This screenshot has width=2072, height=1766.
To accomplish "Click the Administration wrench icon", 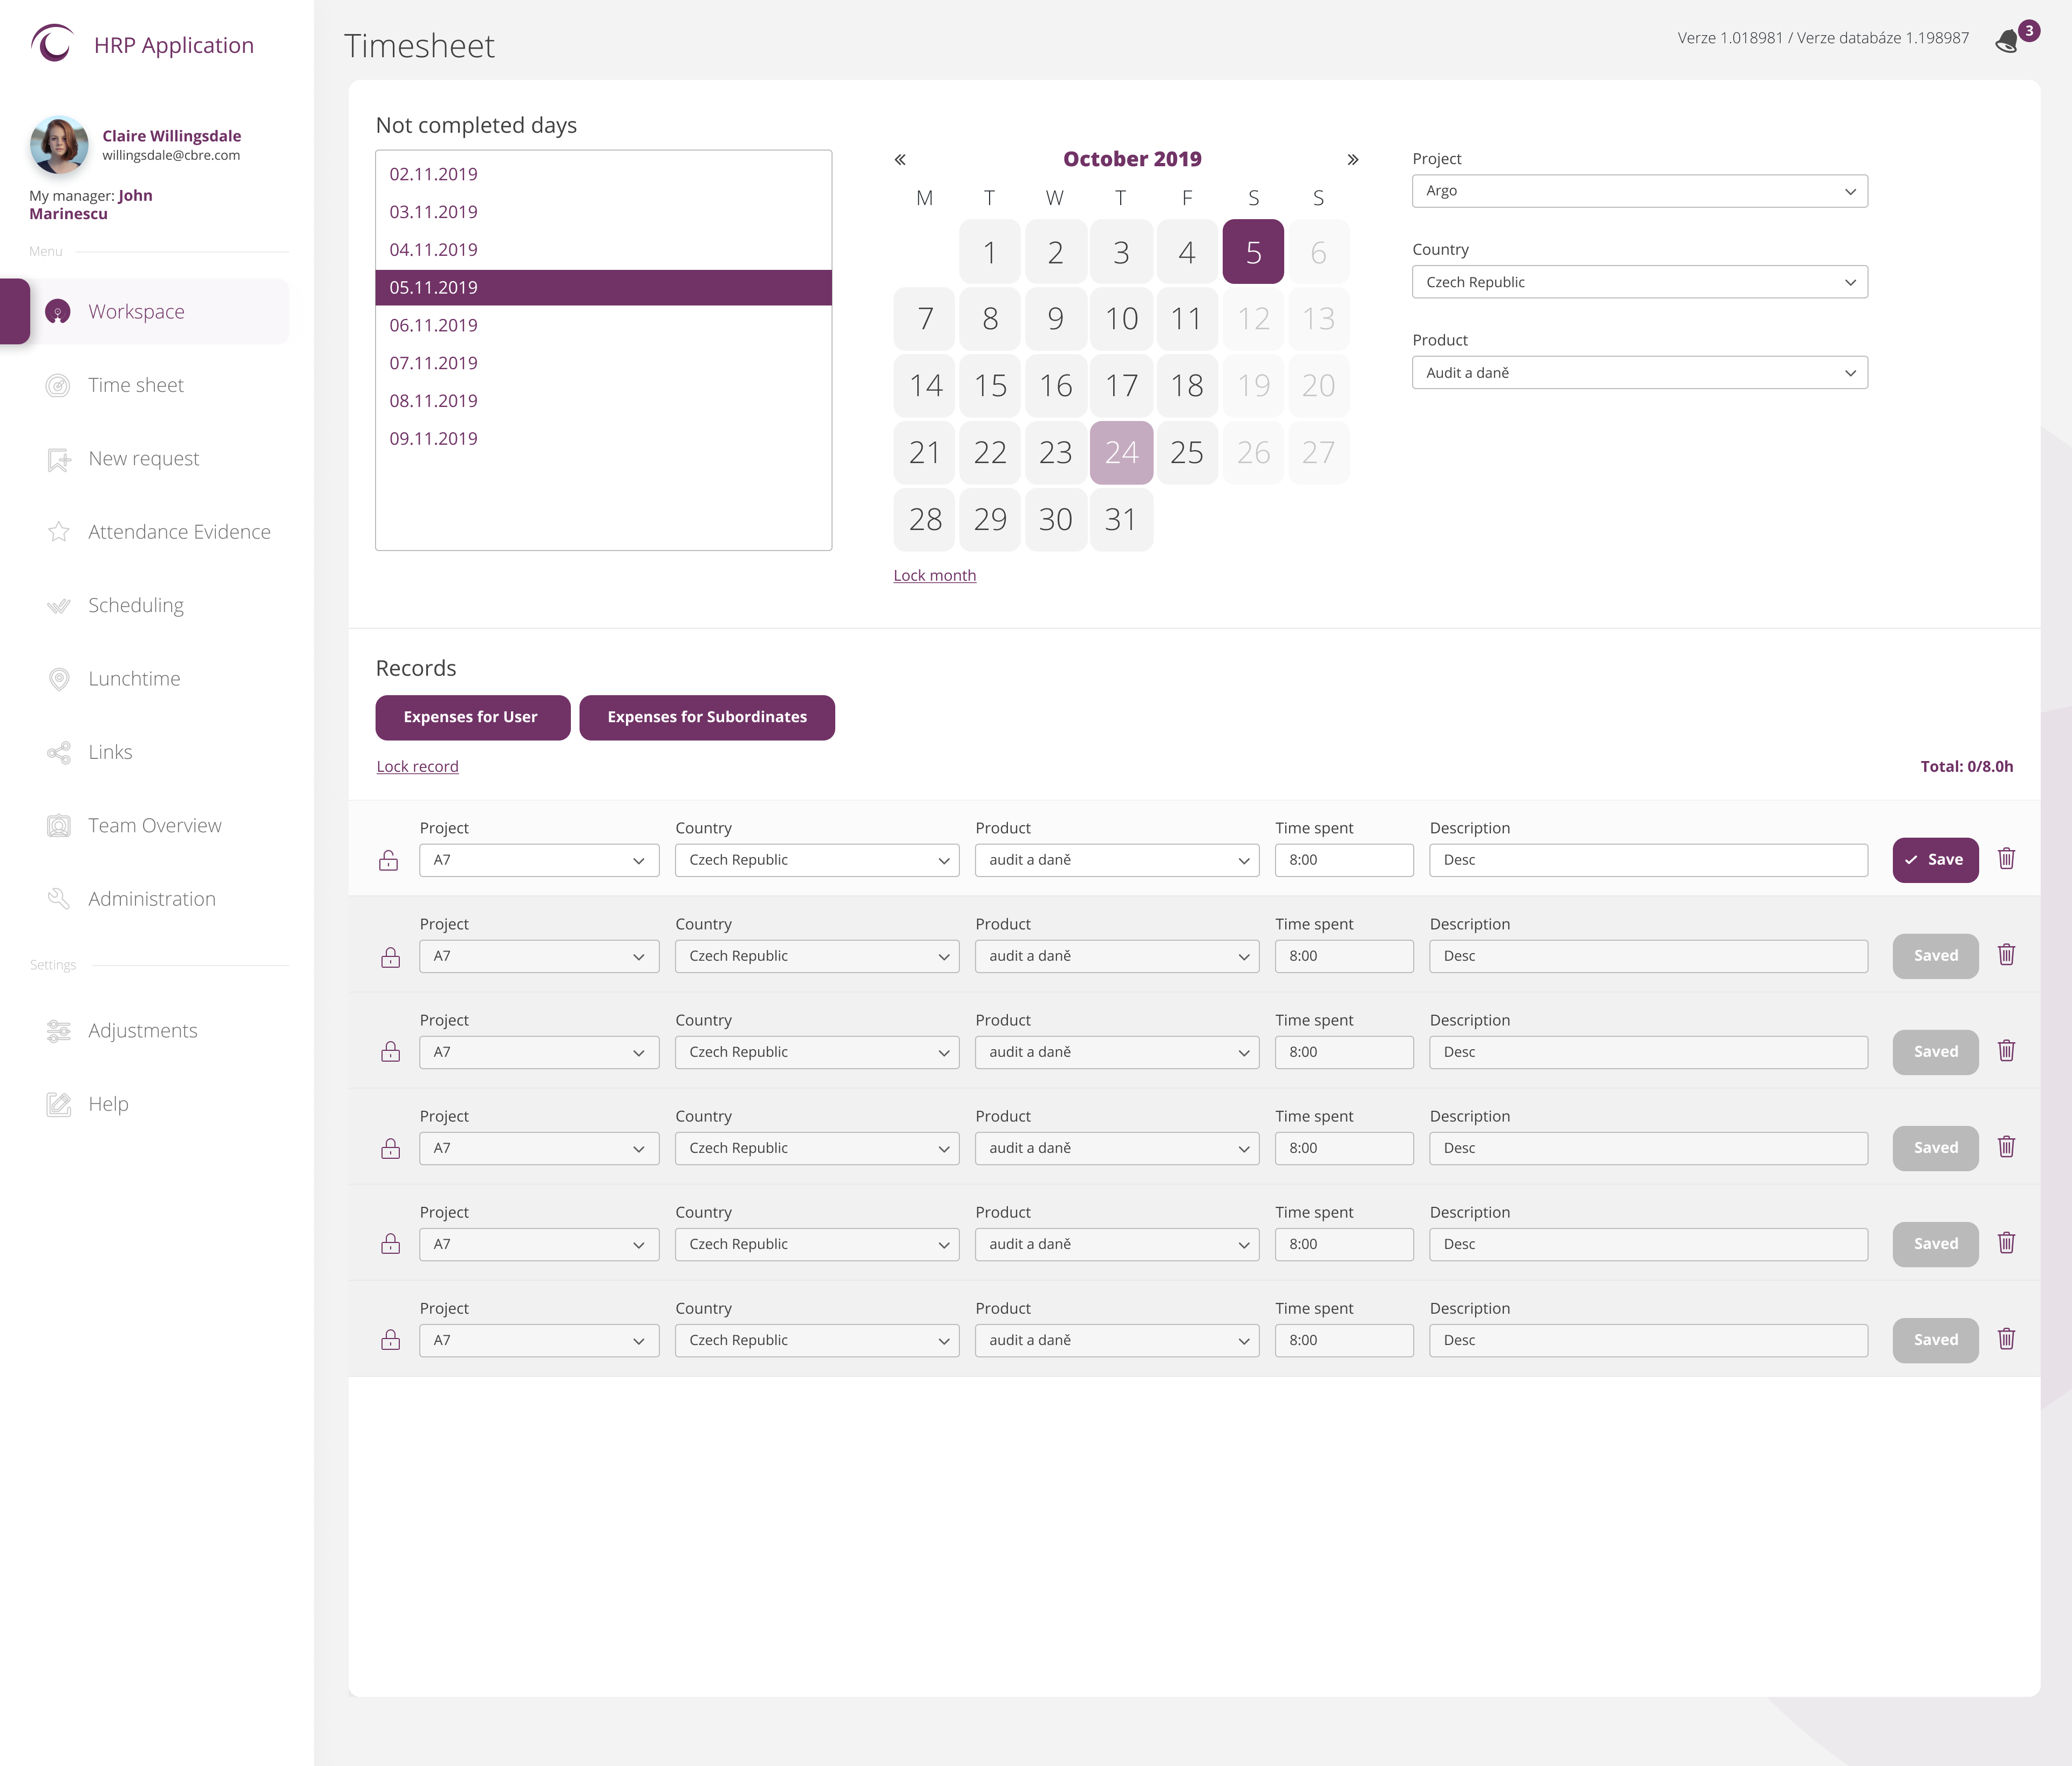I will click(x=58, y=899).
